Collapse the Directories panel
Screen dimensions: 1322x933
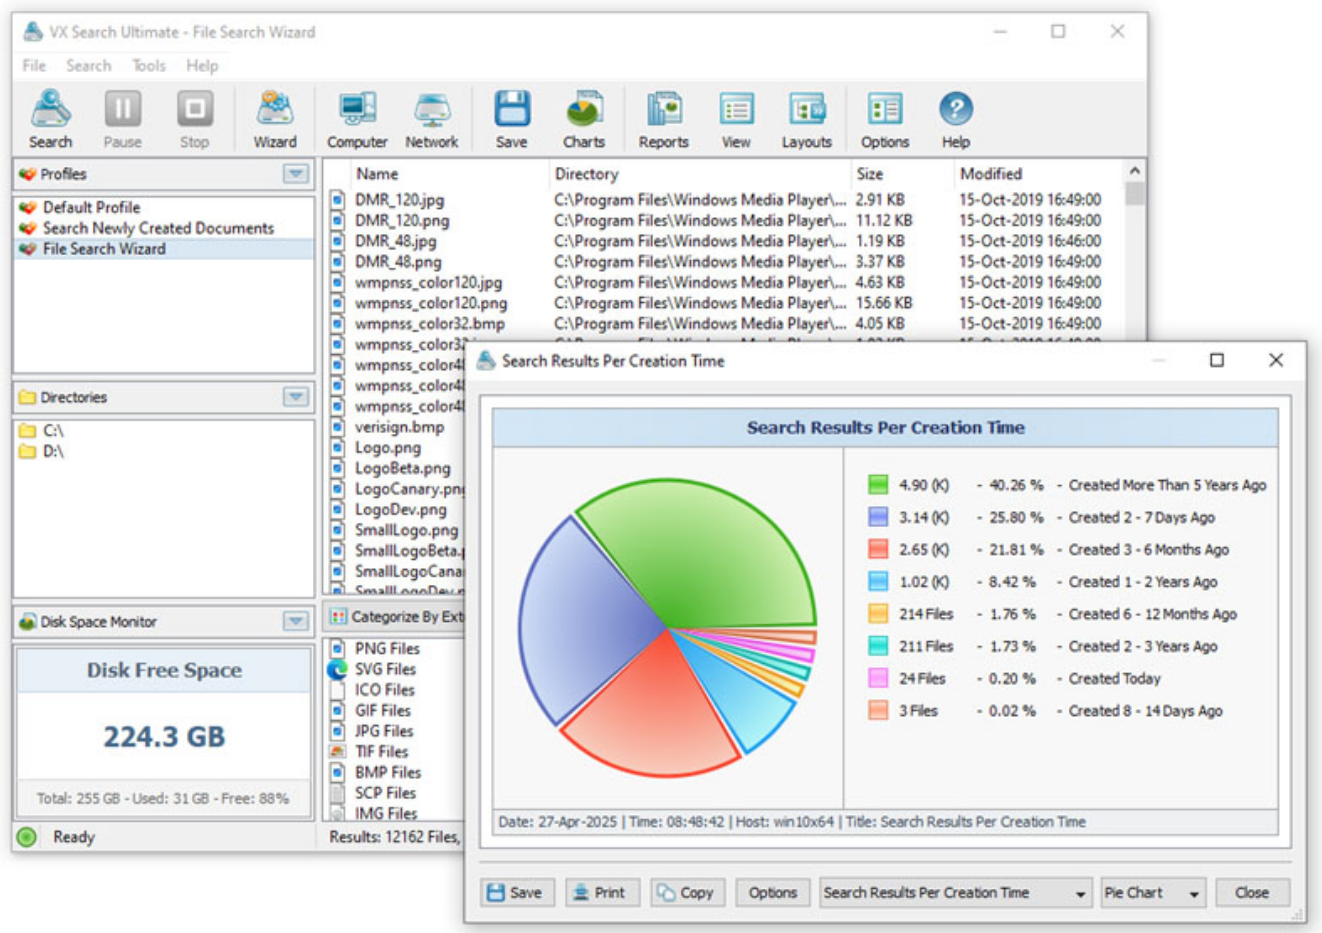[295, 397]
